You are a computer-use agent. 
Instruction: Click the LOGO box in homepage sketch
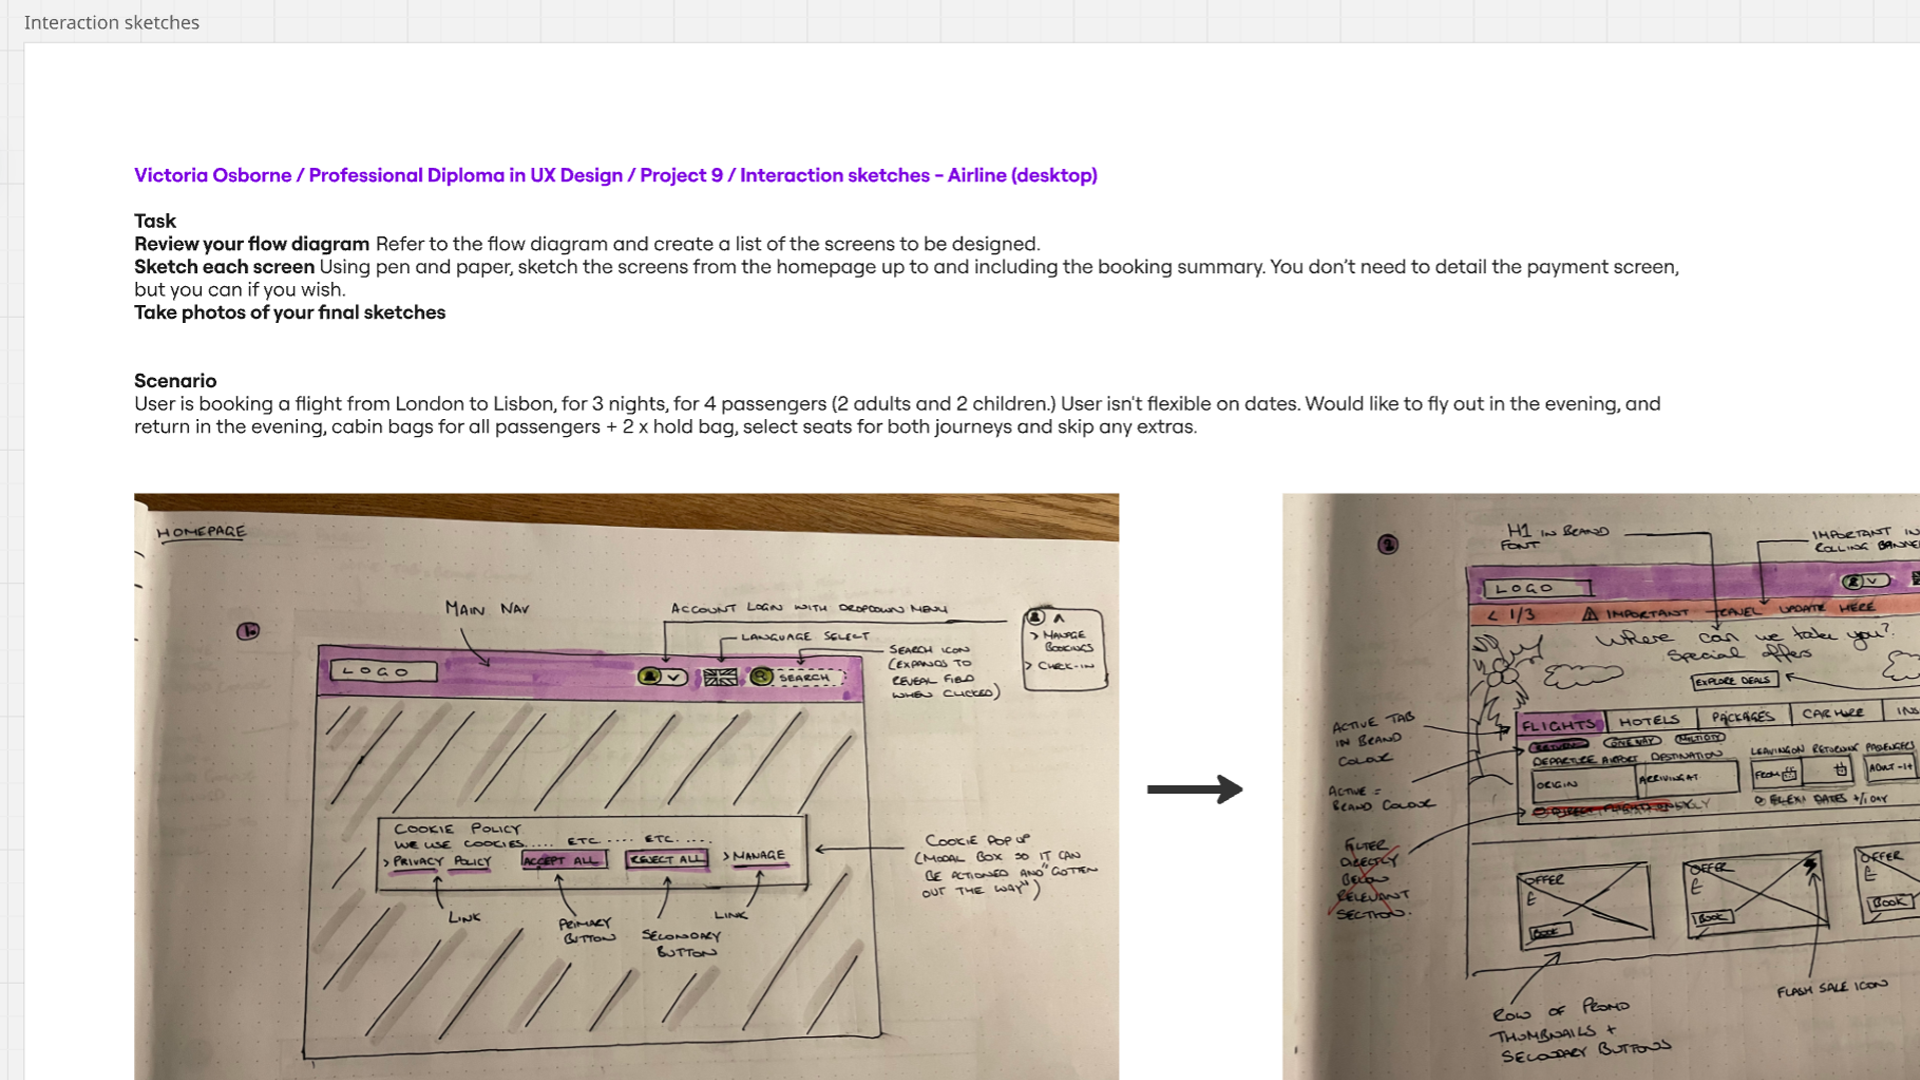(x=383, y=671)
